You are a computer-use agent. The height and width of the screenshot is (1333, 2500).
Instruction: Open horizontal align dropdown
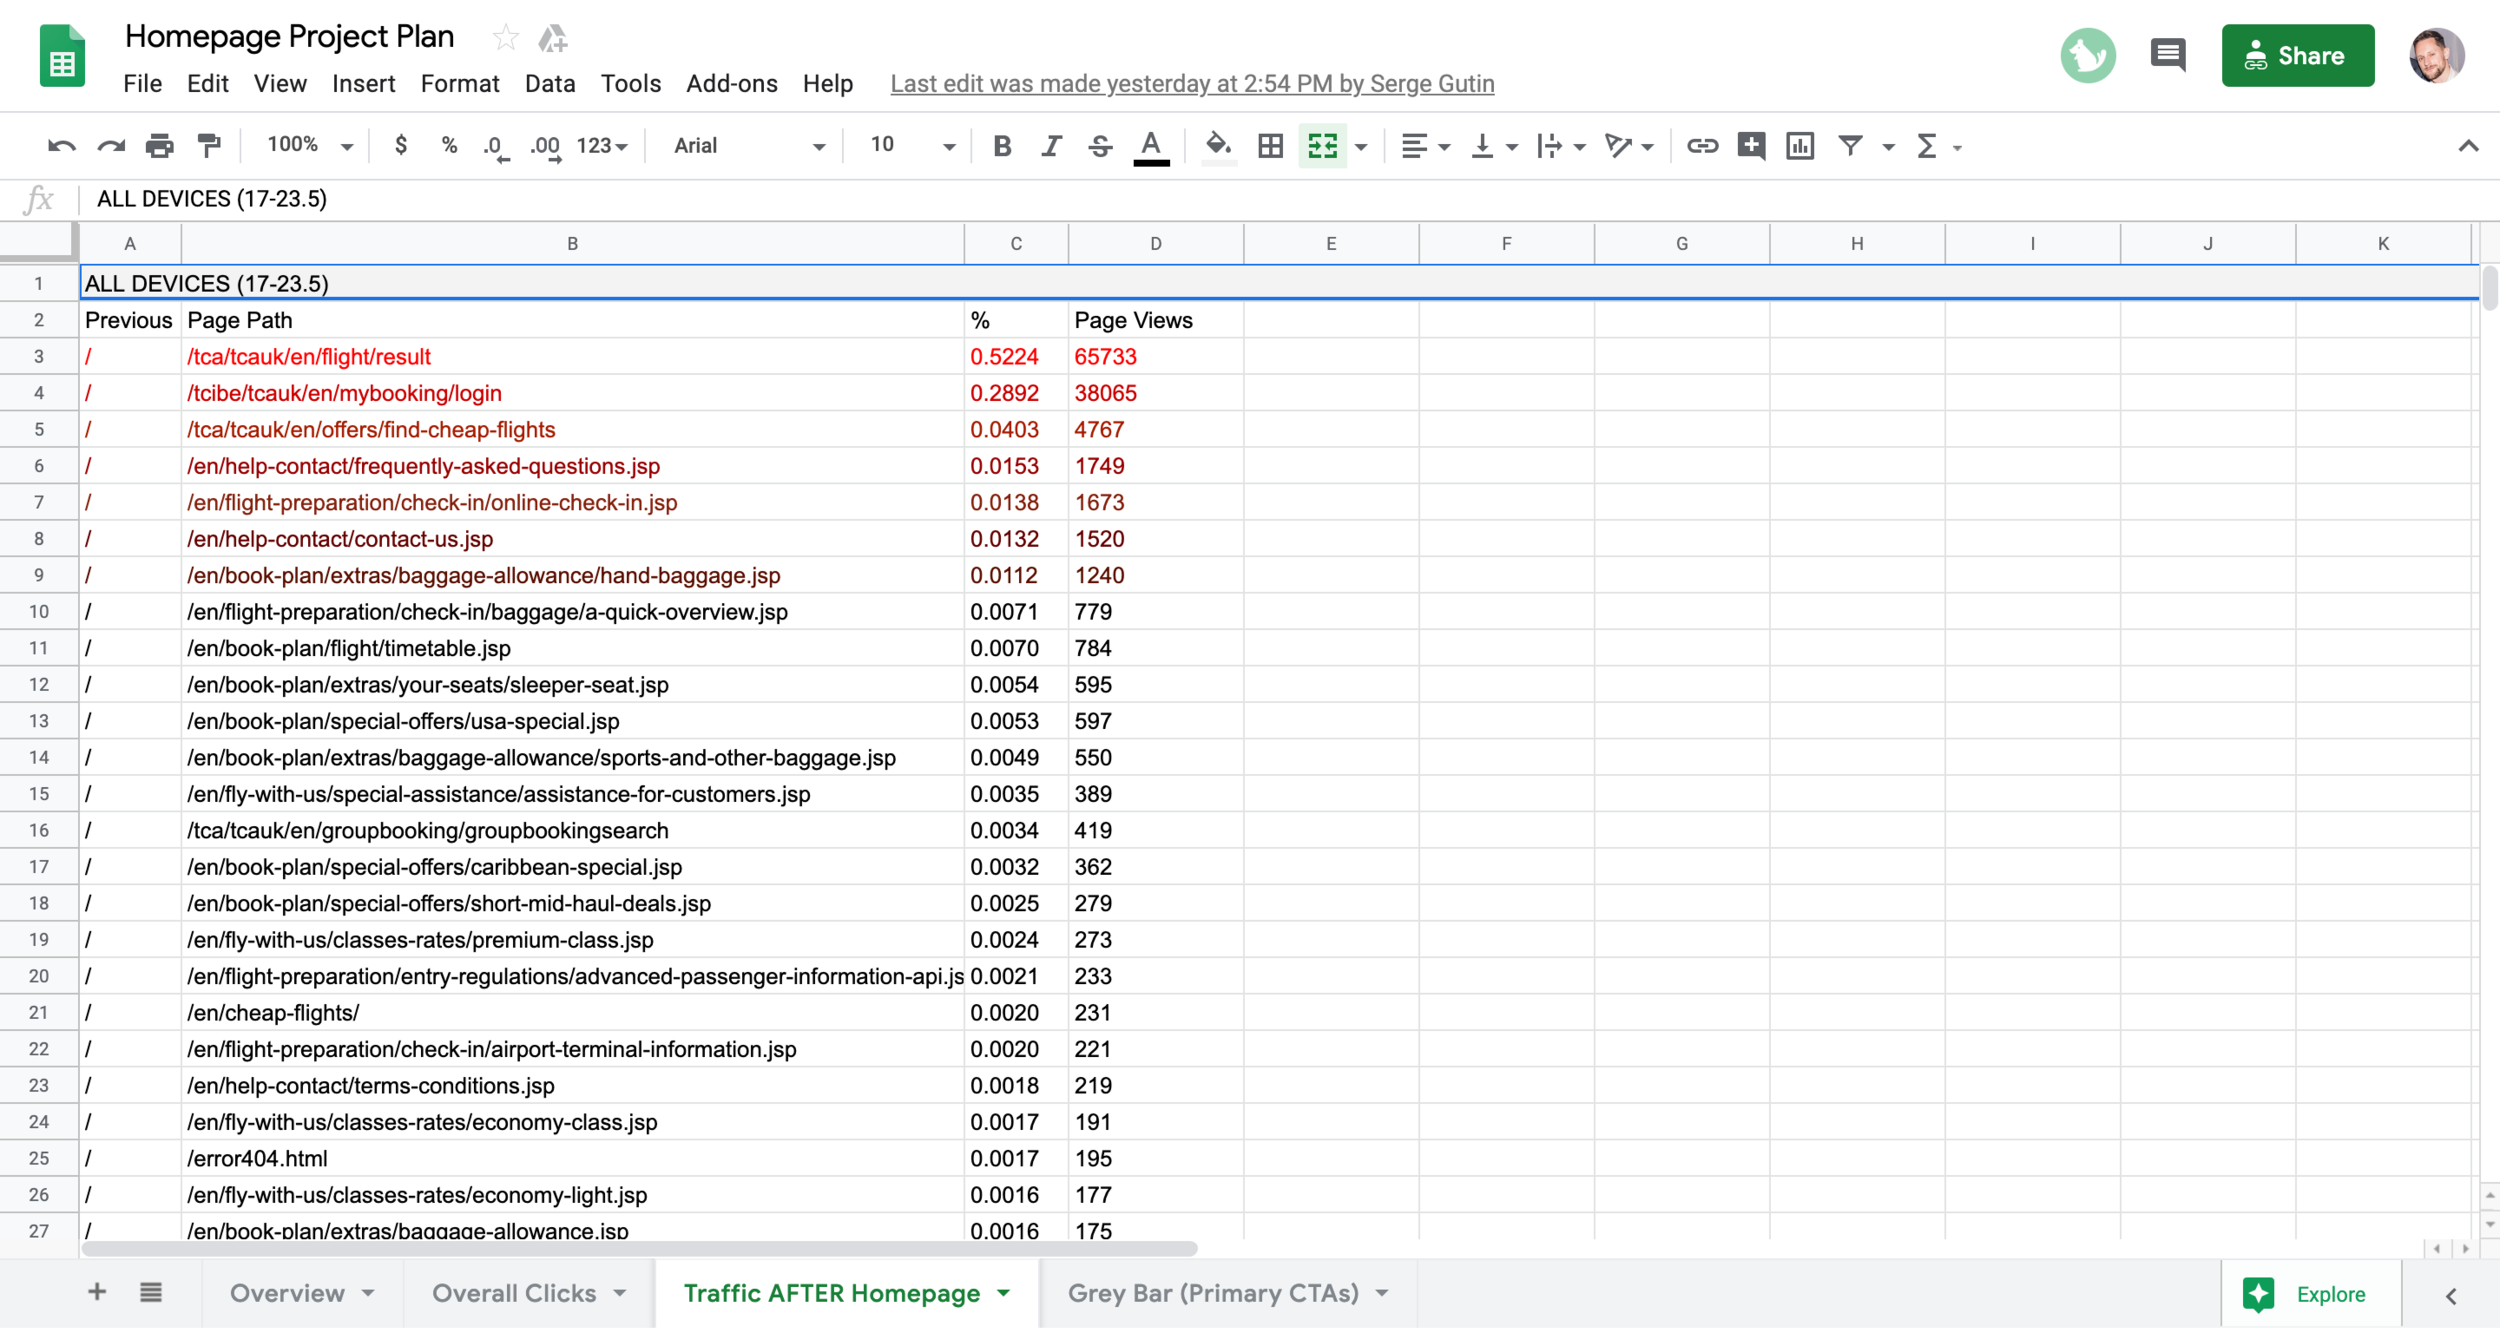[1424, 146]
